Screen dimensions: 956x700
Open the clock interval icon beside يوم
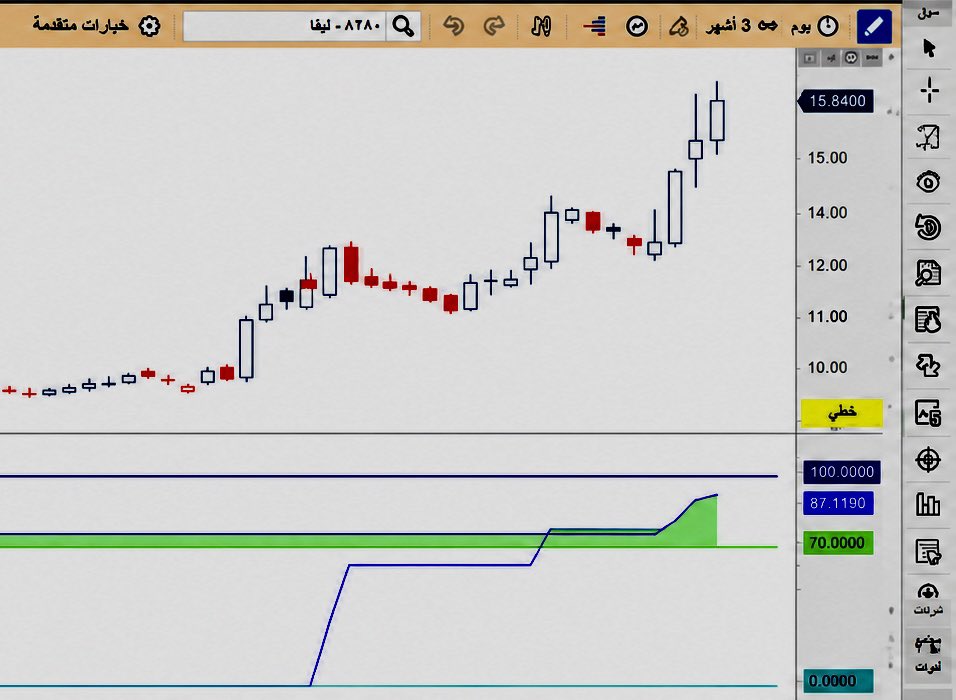point(827,26)
